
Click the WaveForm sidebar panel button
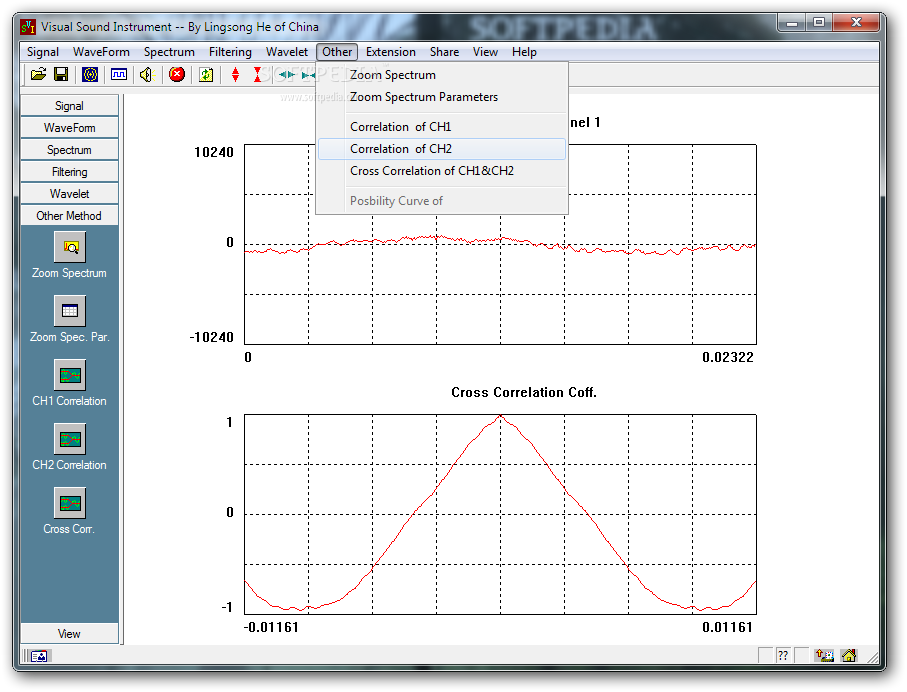[x=69, y=127]
